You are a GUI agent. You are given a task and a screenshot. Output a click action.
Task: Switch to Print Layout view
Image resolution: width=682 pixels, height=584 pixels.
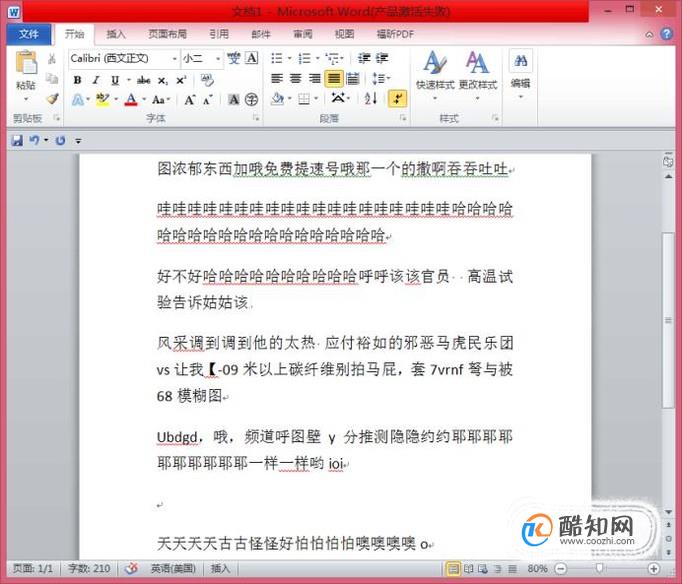pyautogui.click(x=453, y=568)
